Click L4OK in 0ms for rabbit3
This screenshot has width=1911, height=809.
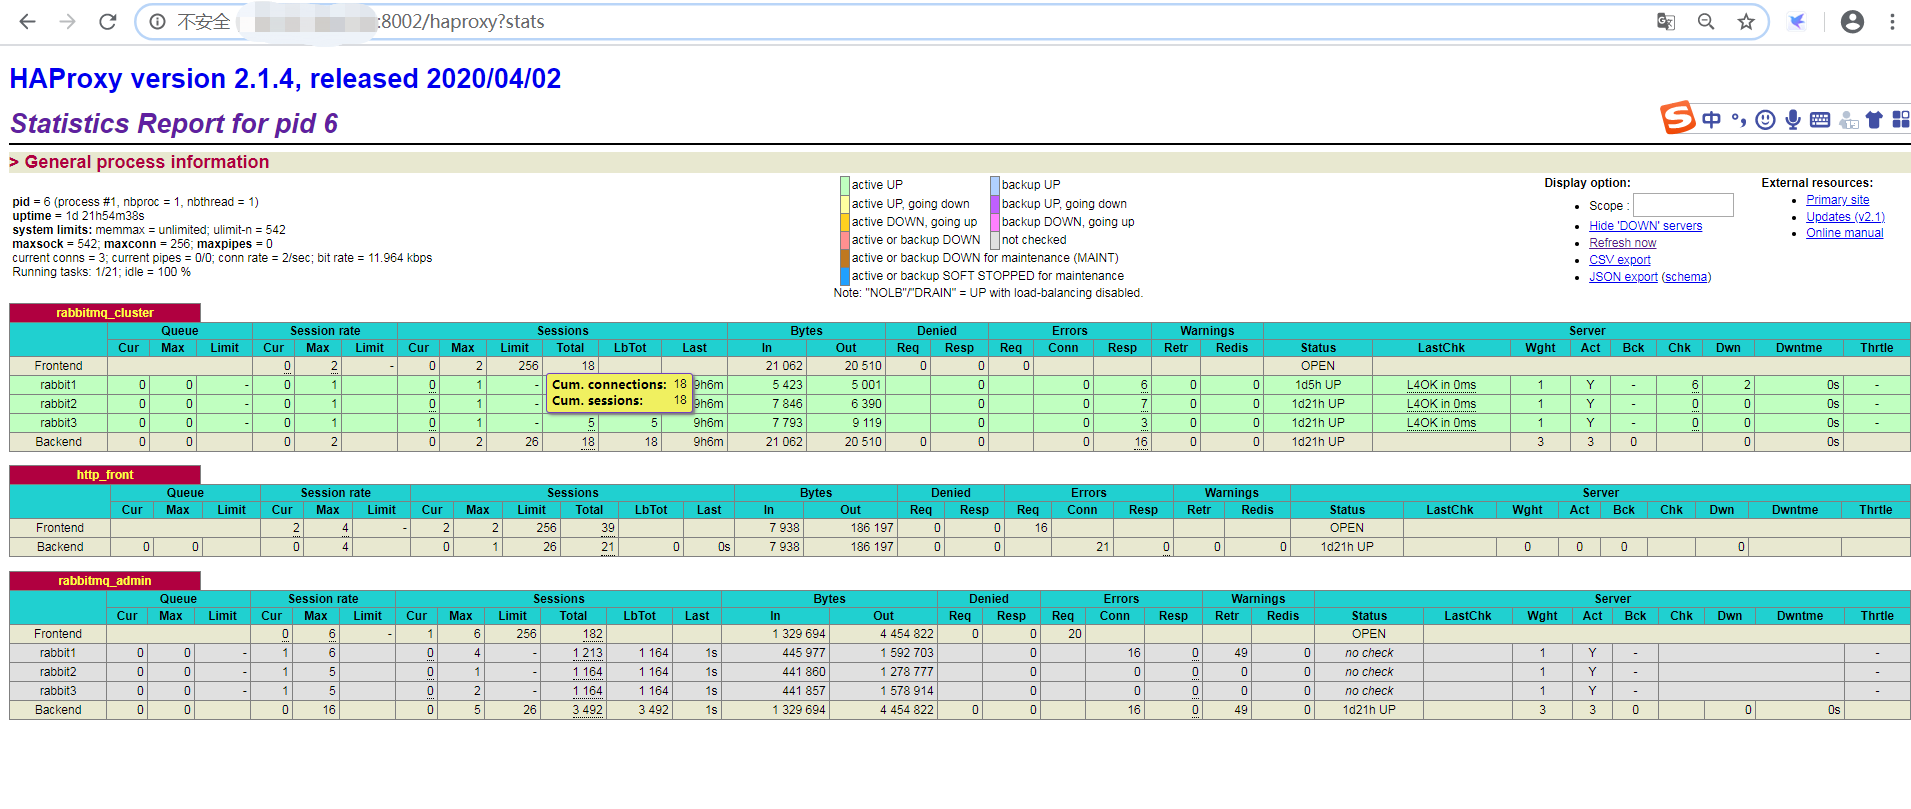[1441, 423]
